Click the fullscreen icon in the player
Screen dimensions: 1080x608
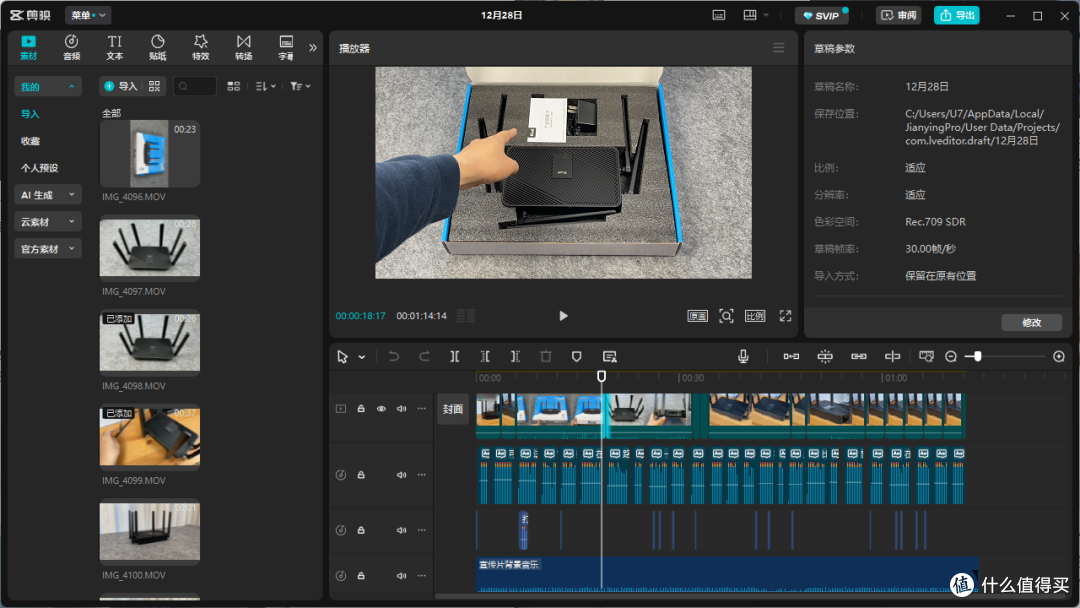tap(785, 315)
